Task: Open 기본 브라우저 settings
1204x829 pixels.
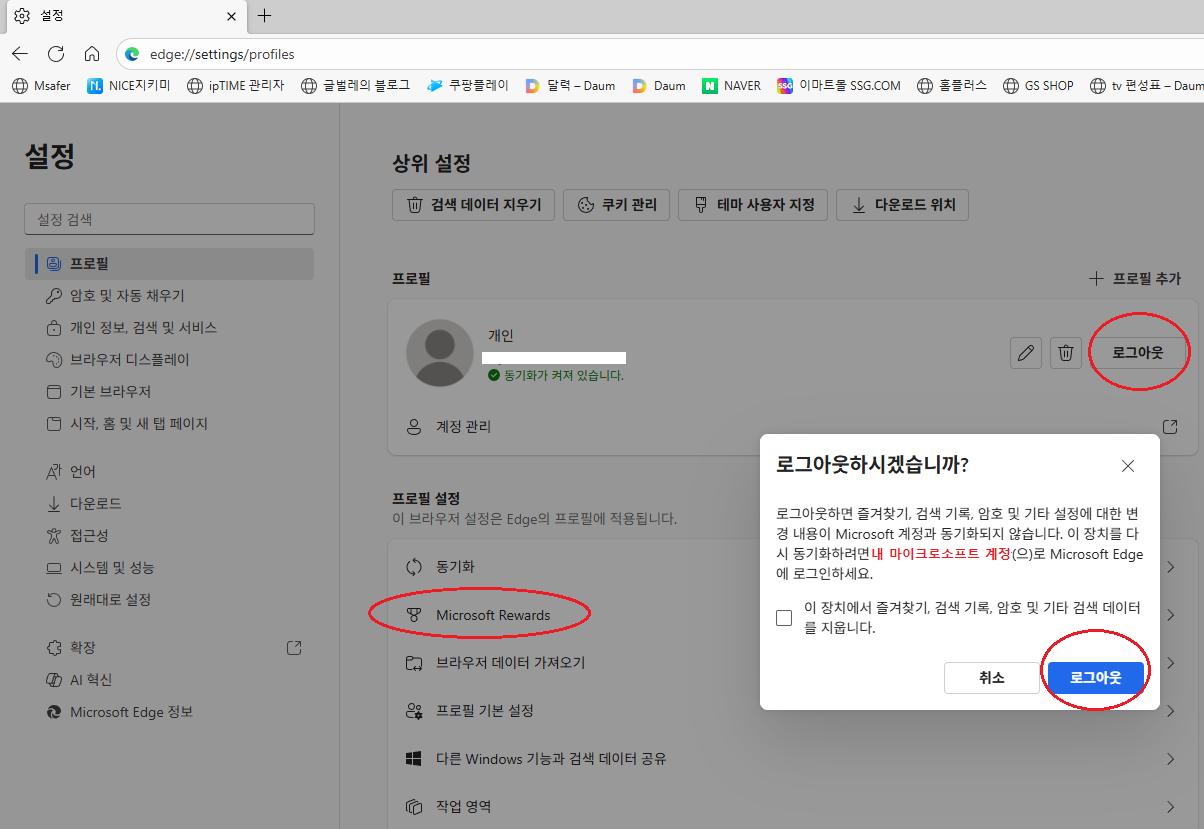Action: coord(169,392)
